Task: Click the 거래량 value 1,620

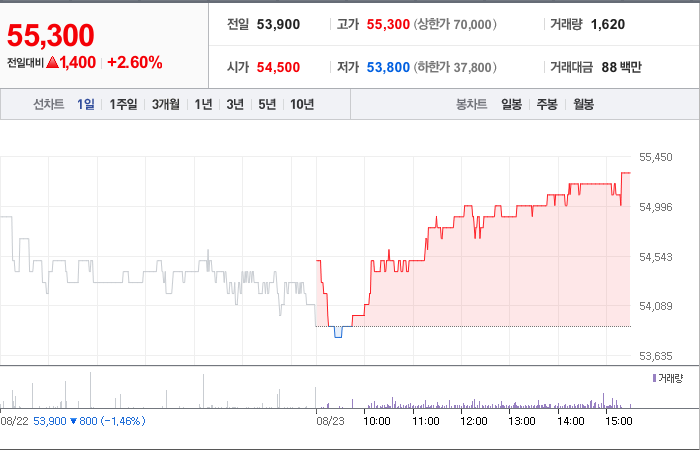Action: (608, 25)
